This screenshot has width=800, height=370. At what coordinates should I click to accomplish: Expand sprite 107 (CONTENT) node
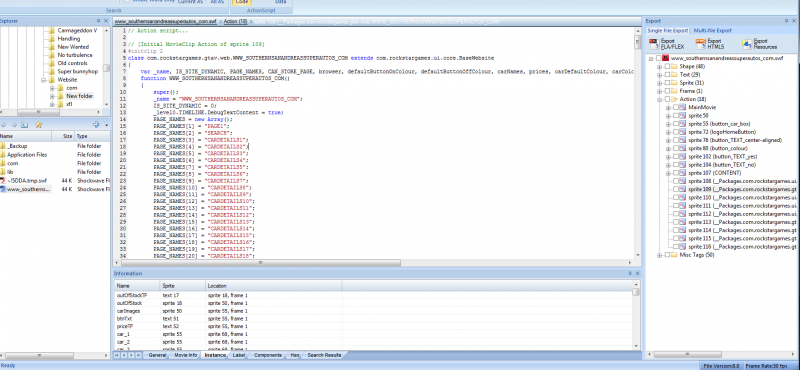(668, 173)
